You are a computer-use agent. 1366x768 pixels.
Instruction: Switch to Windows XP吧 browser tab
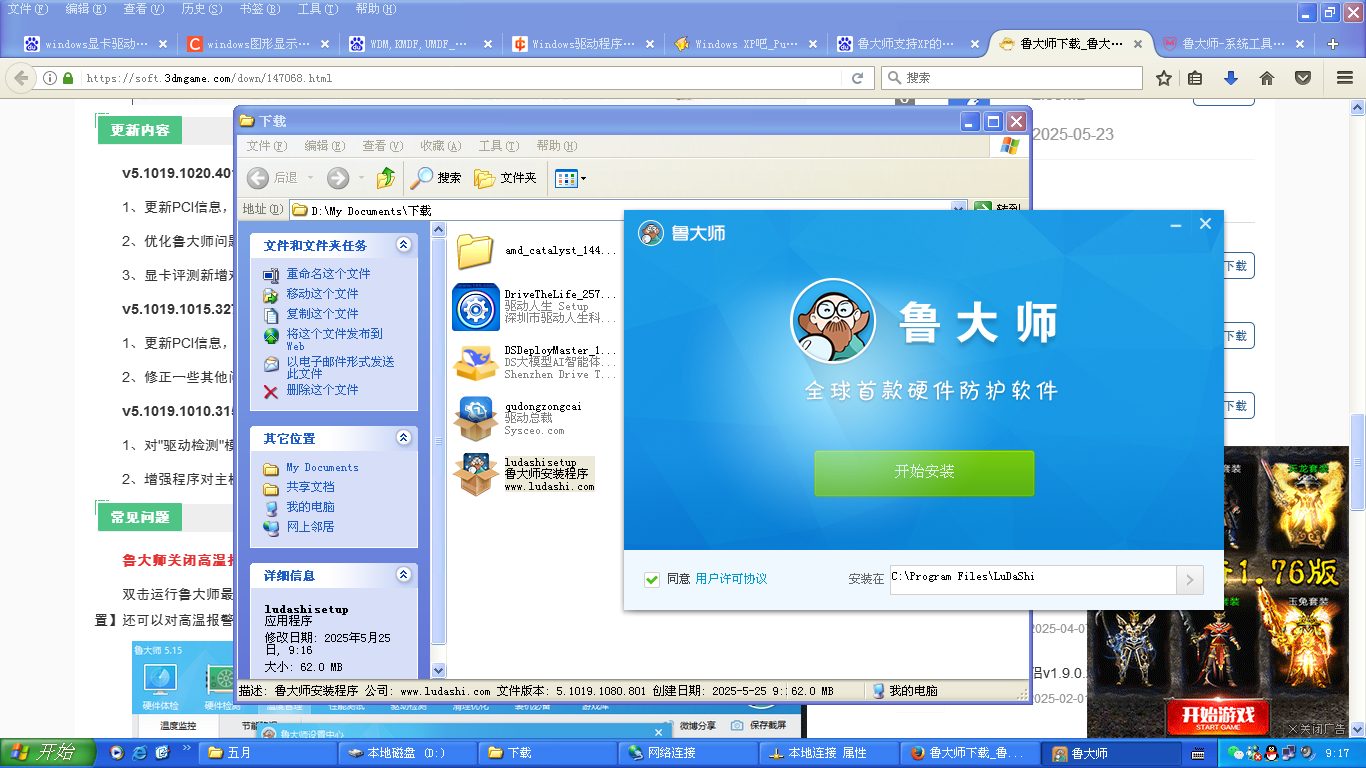[x=745, y=44]
